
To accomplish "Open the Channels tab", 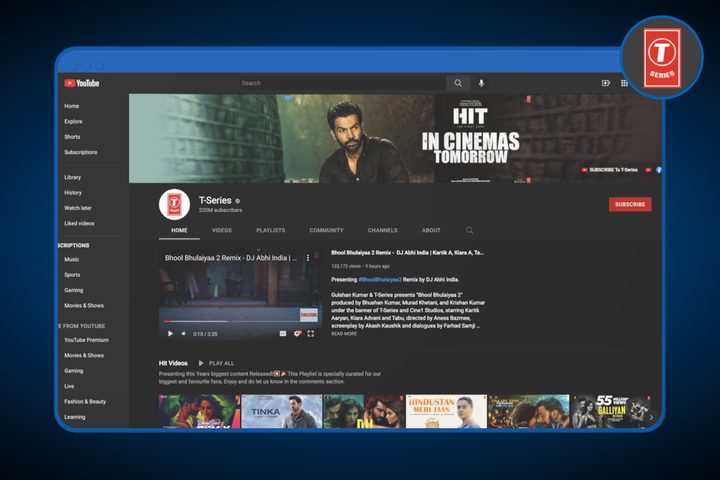I will pos(382,230).
